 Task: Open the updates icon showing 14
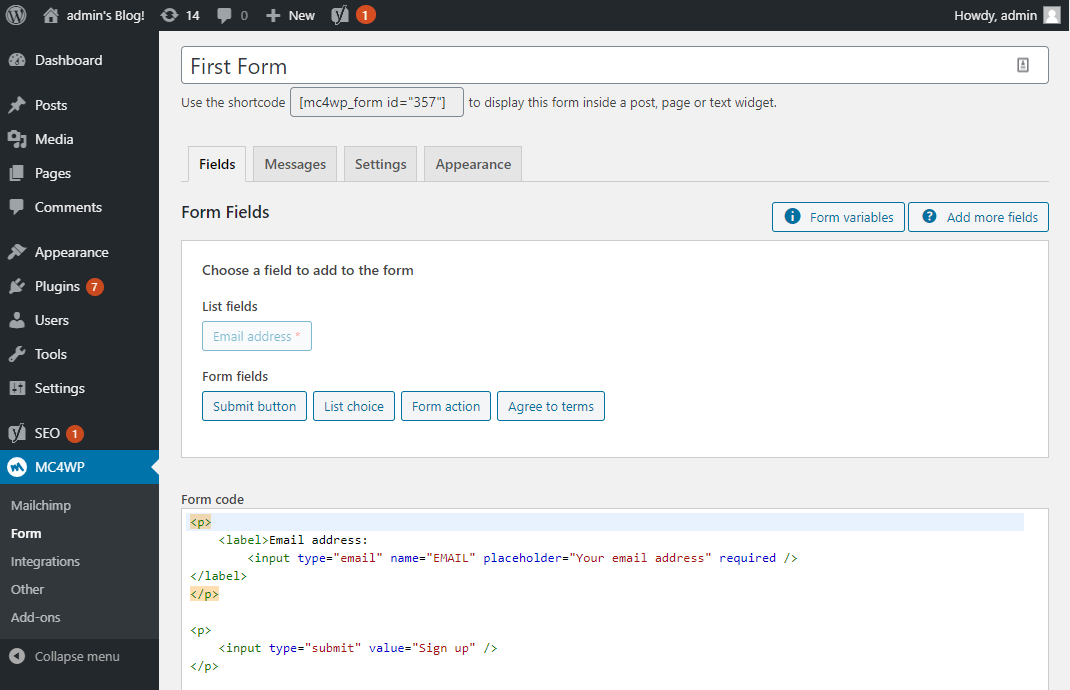(169, 15)
